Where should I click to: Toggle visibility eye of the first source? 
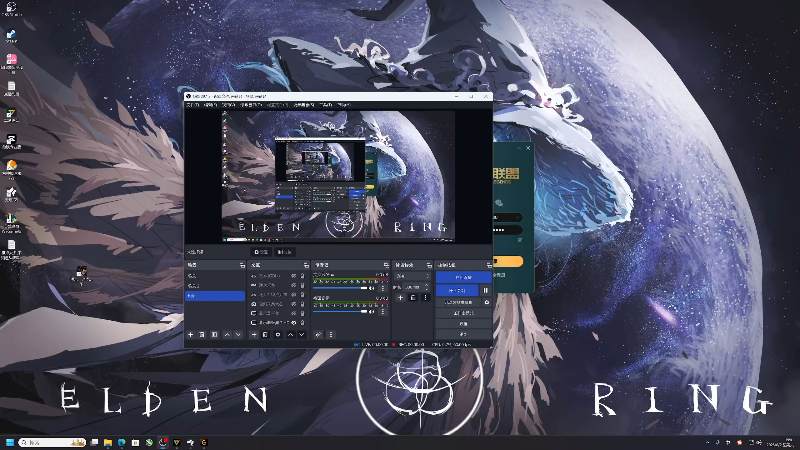click(x=294, y=276)
